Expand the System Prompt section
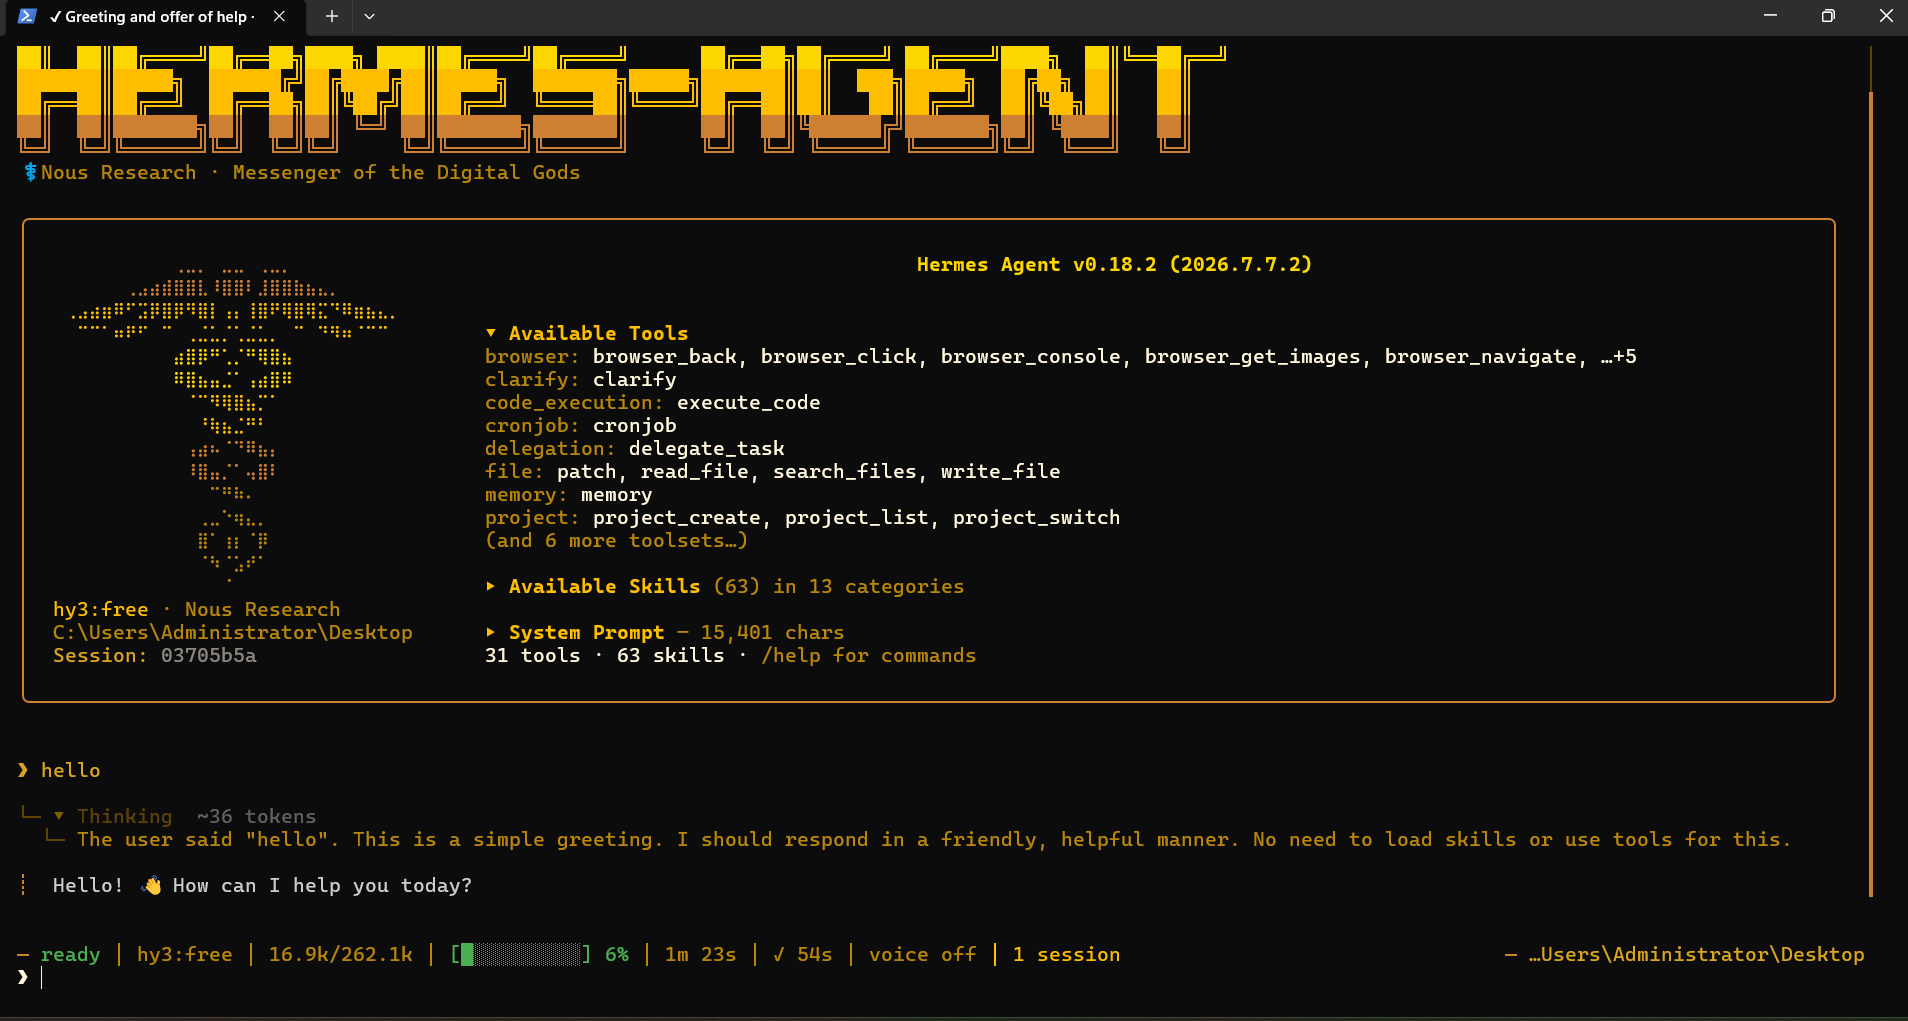 coord(491,632)
